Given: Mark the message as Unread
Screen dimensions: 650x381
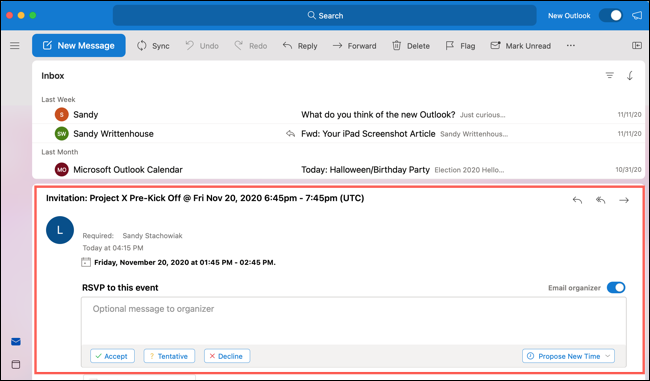Looking at the screenshot, I should pos(520,46).
